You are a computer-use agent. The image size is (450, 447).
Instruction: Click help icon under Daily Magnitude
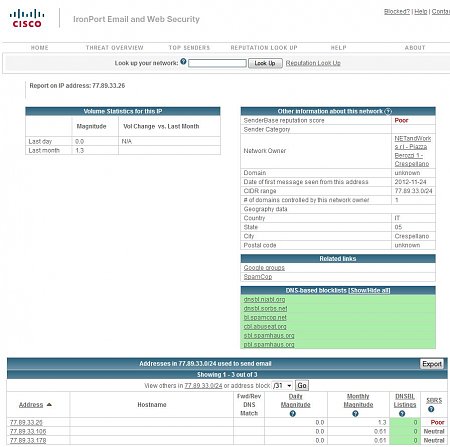point(293,414)
